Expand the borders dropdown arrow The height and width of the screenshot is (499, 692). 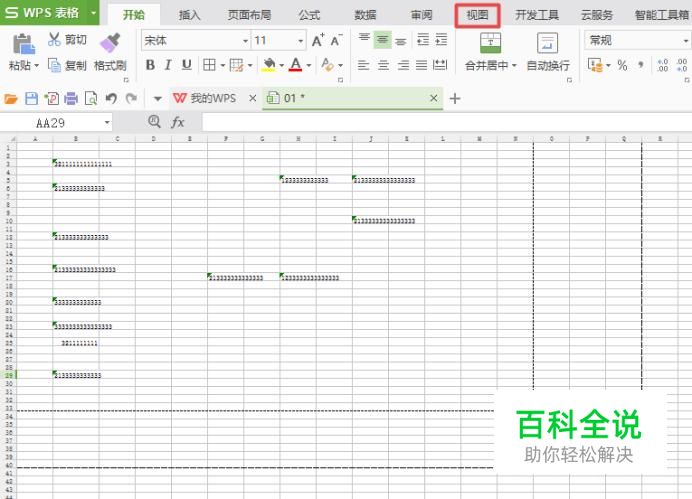point(222,66)
